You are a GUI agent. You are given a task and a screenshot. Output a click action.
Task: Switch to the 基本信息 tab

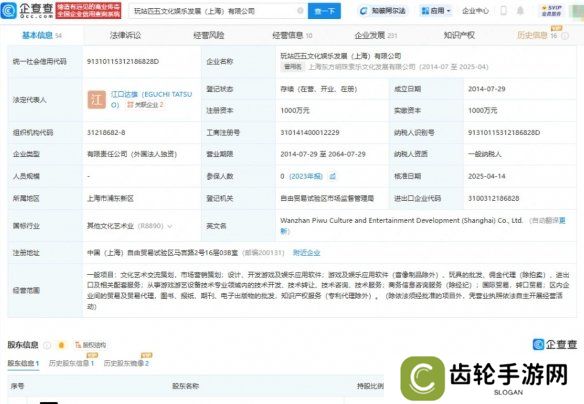point(41,35)
